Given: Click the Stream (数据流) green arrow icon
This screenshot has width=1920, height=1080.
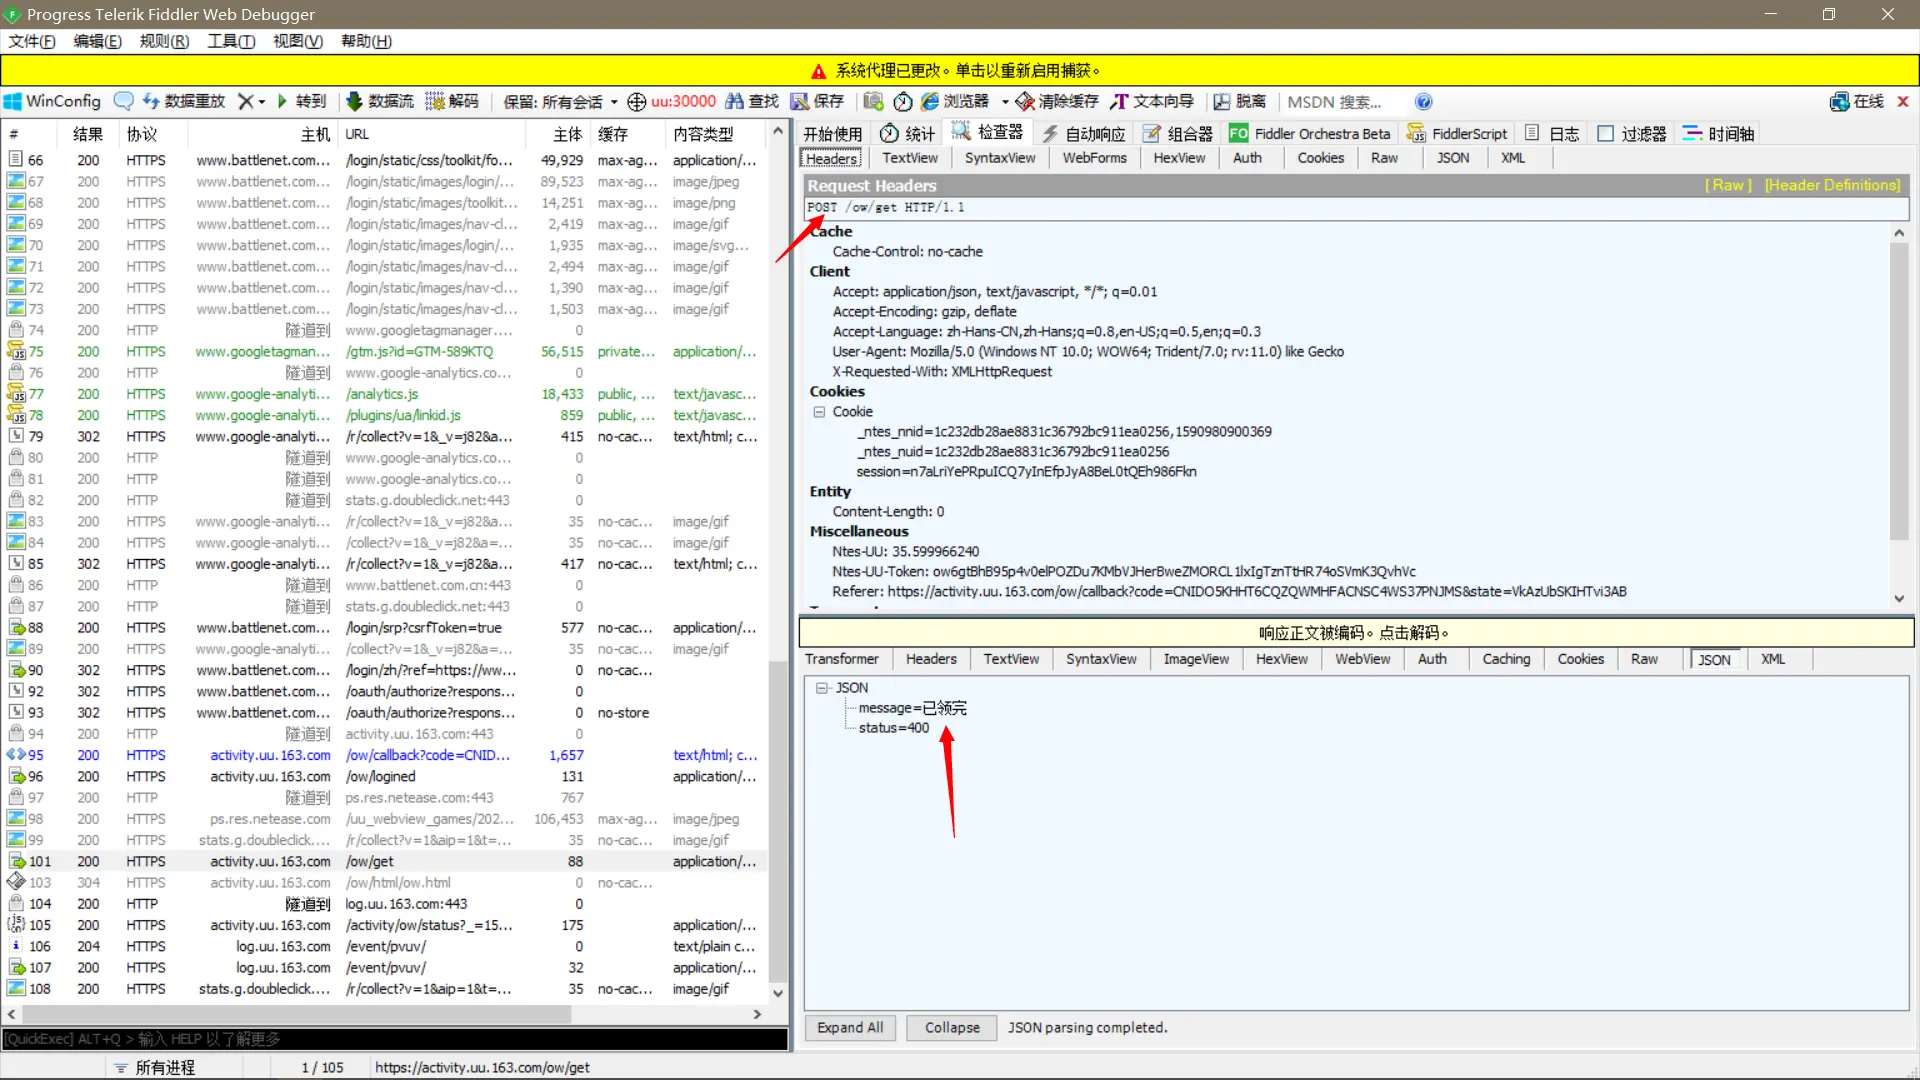Looking at the screenshot, I should coord(354,101).
